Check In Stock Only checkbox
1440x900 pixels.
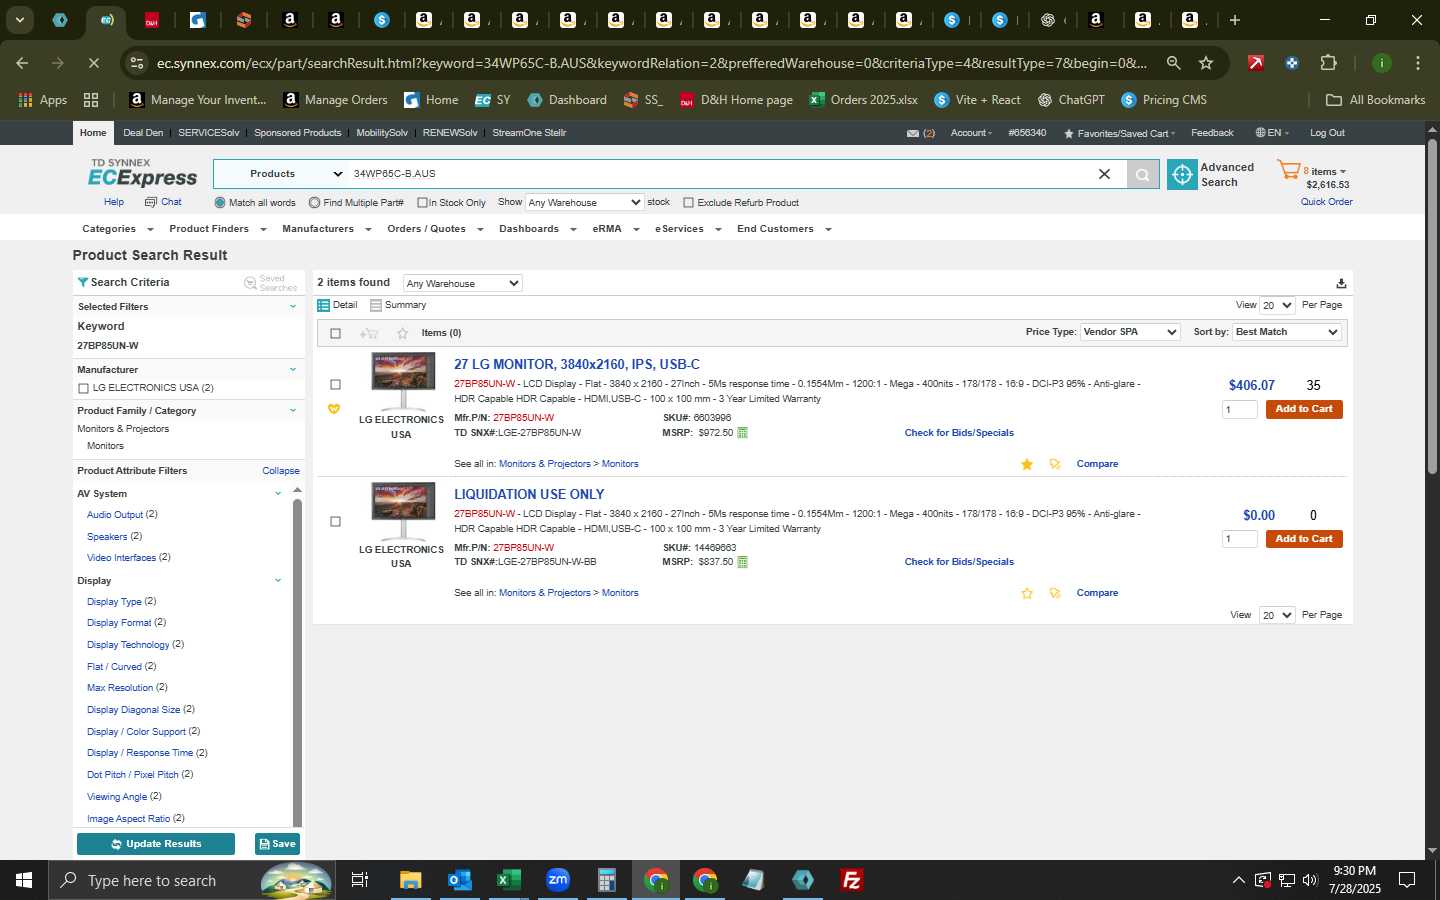422,202
